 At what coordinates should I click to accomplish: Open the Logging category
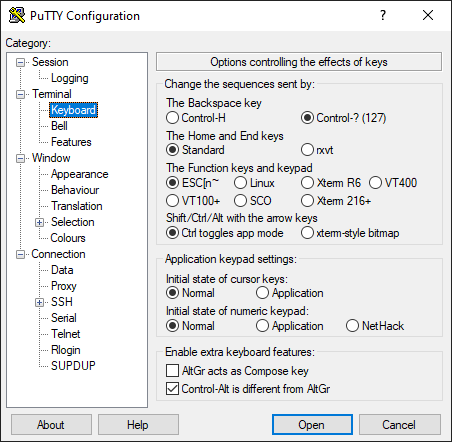coord(69,78)
